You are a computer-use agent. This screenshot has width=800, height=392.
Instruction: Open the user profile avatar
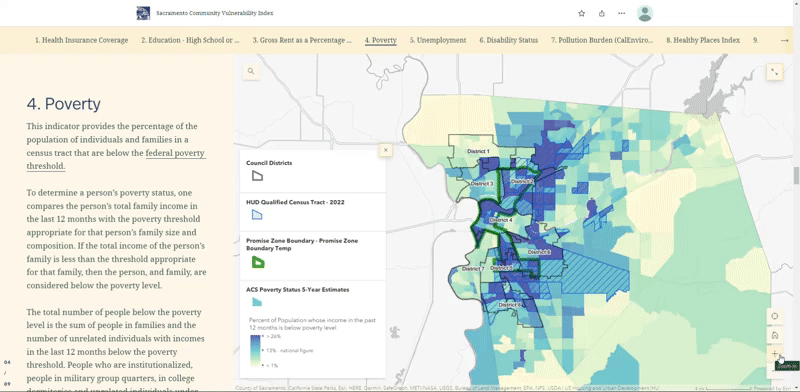(645, 13)
